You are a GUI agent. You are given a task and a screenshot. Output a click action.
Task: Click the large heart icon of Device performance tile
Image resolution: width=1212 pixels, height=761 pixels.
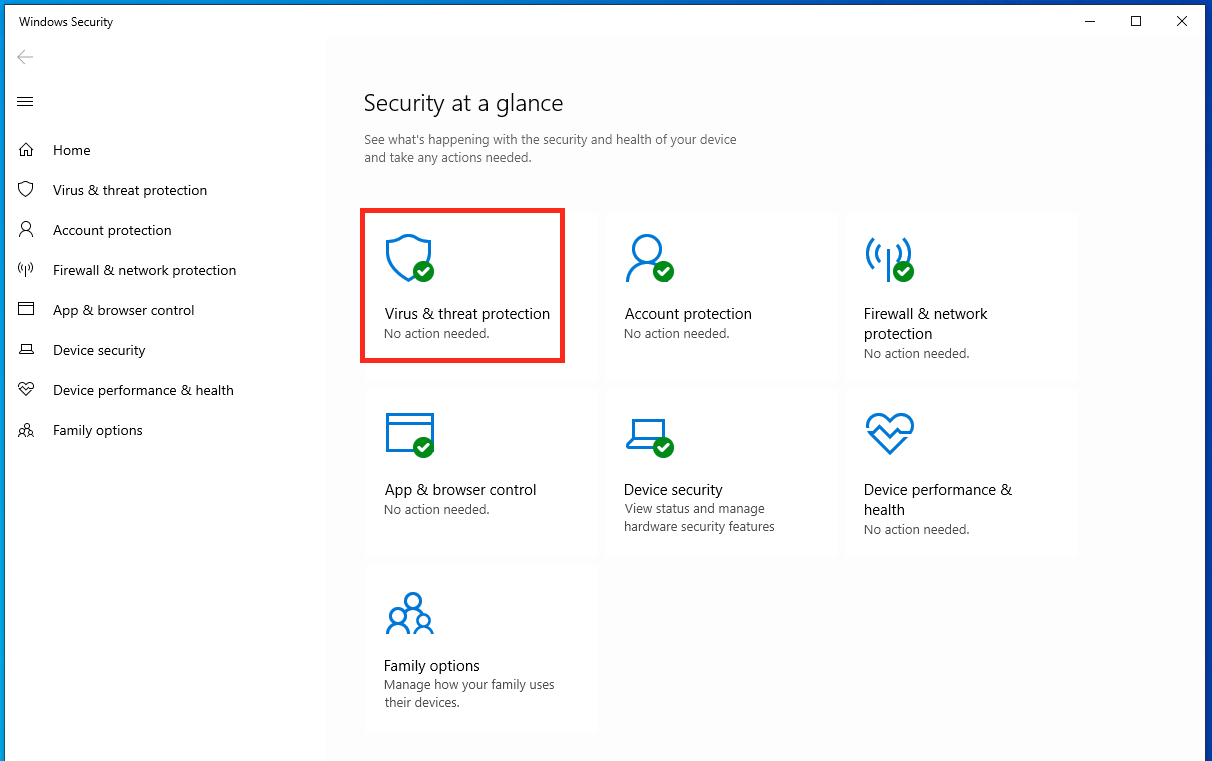click(x=889, y=434)
